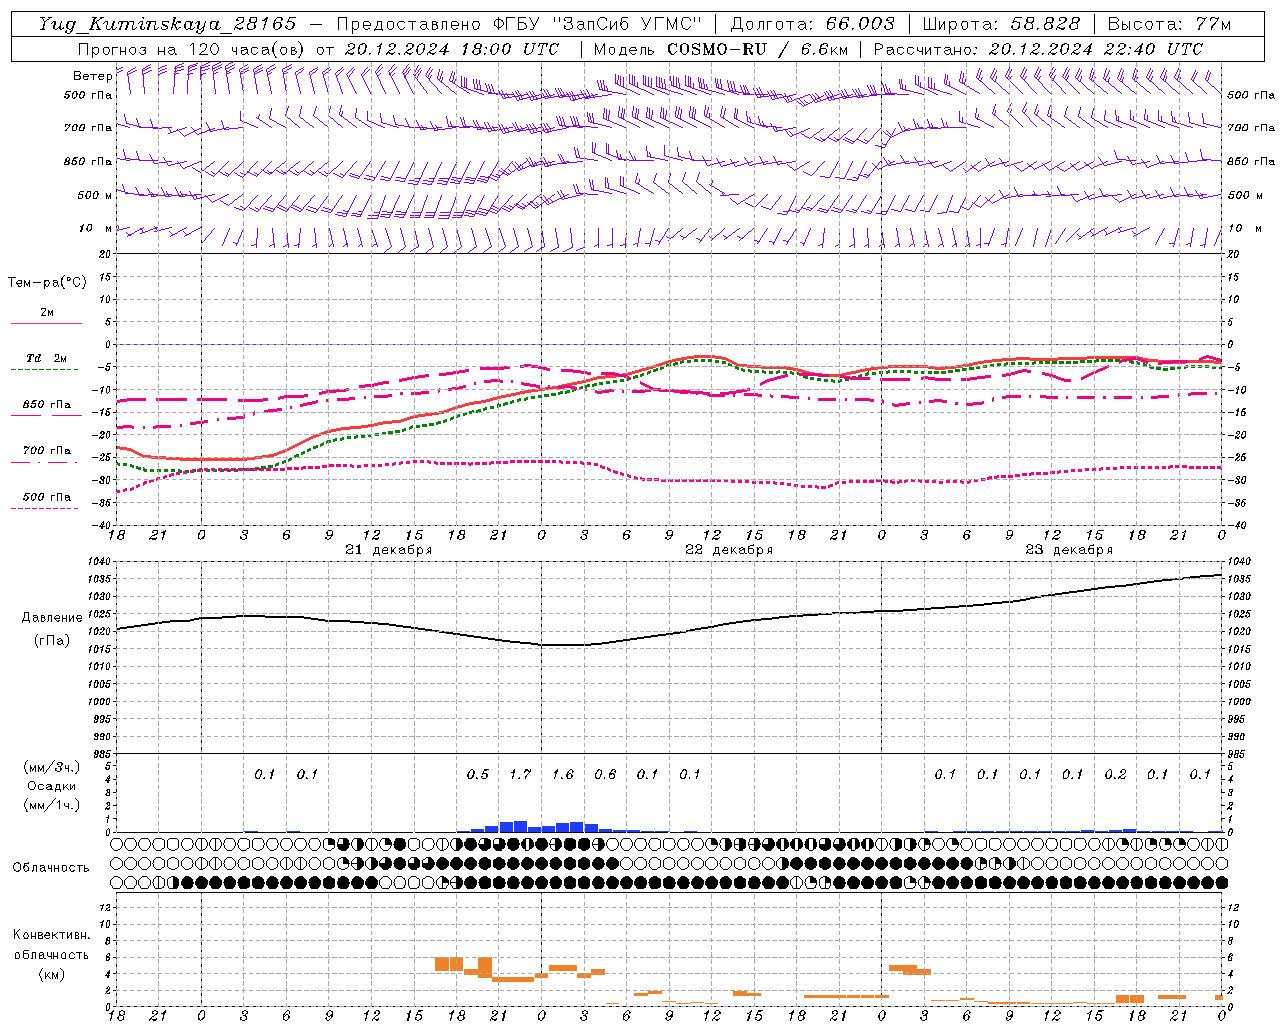Screen dimensions: 1280x1024
Task: Click the station title Yug_Kuminskaya_28165
Action: 167,24
